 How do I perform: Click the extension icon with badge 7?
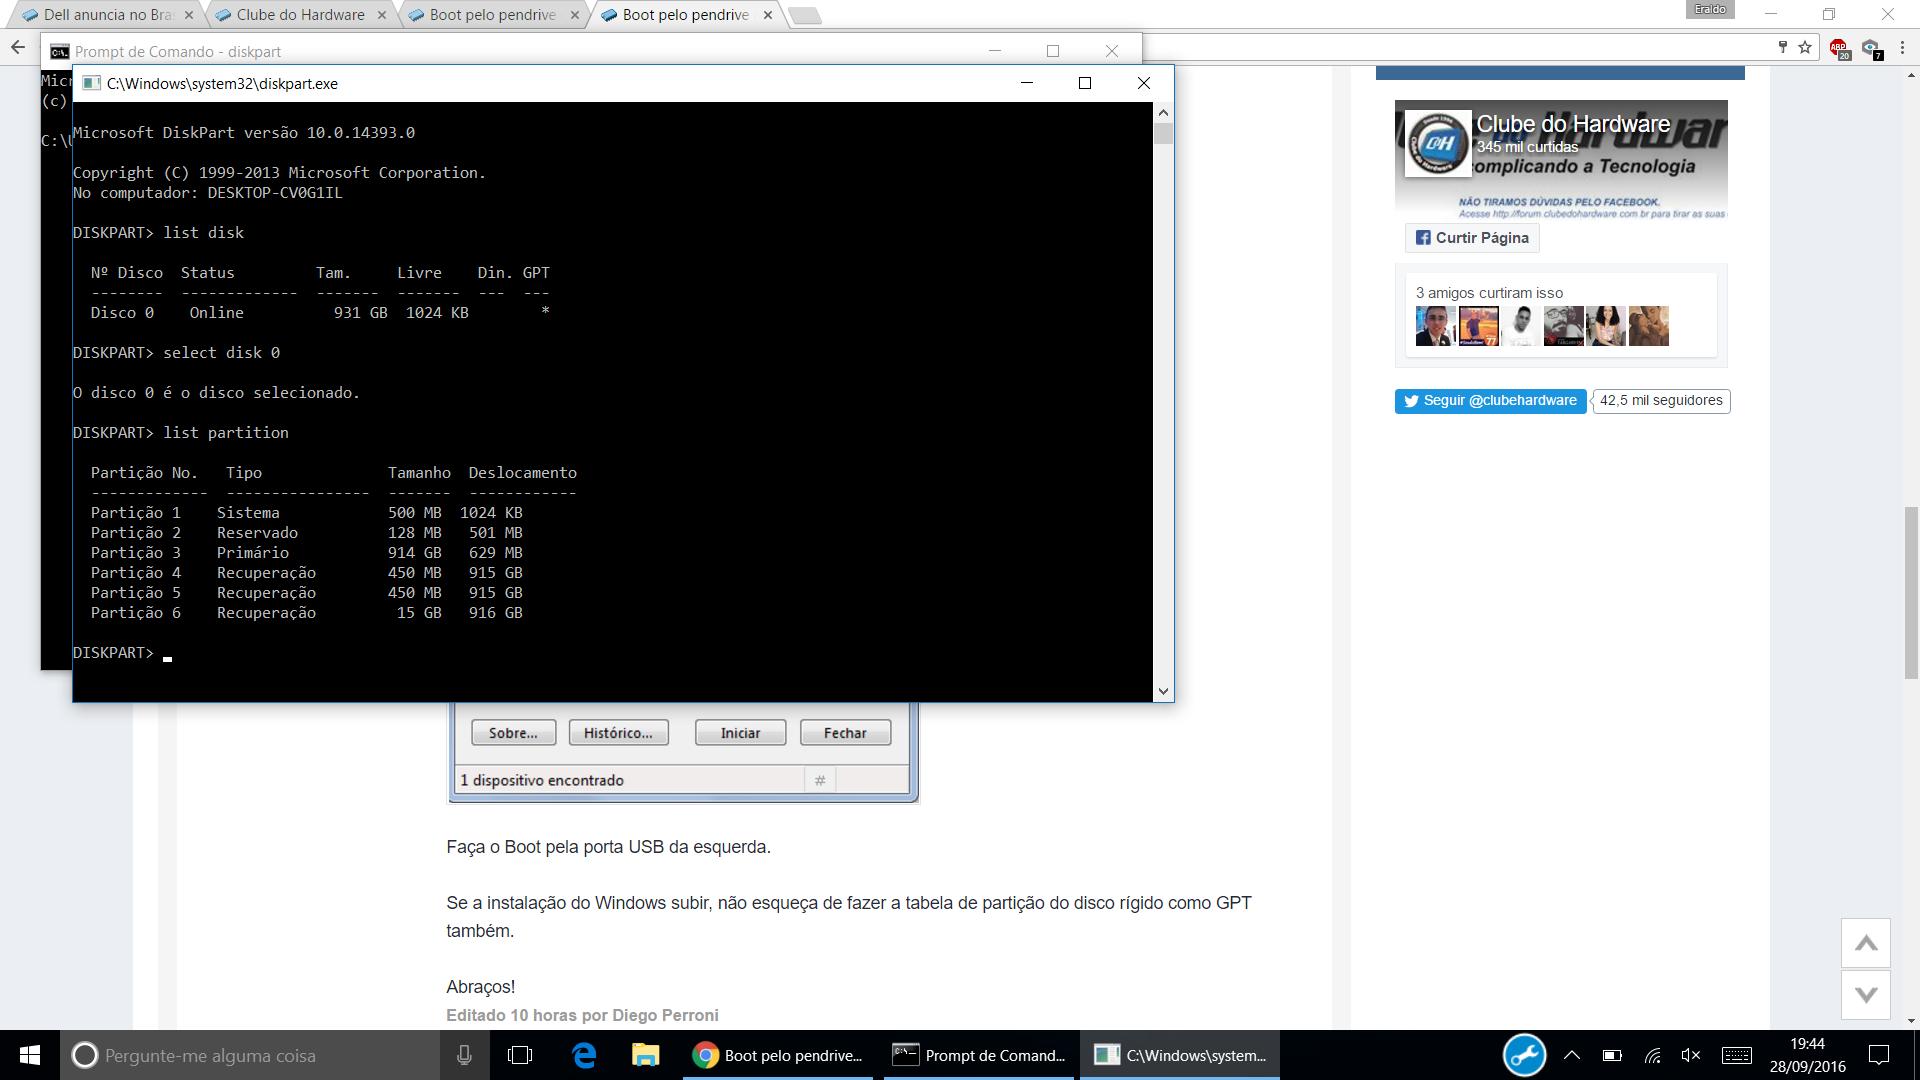pos(1871,48)
